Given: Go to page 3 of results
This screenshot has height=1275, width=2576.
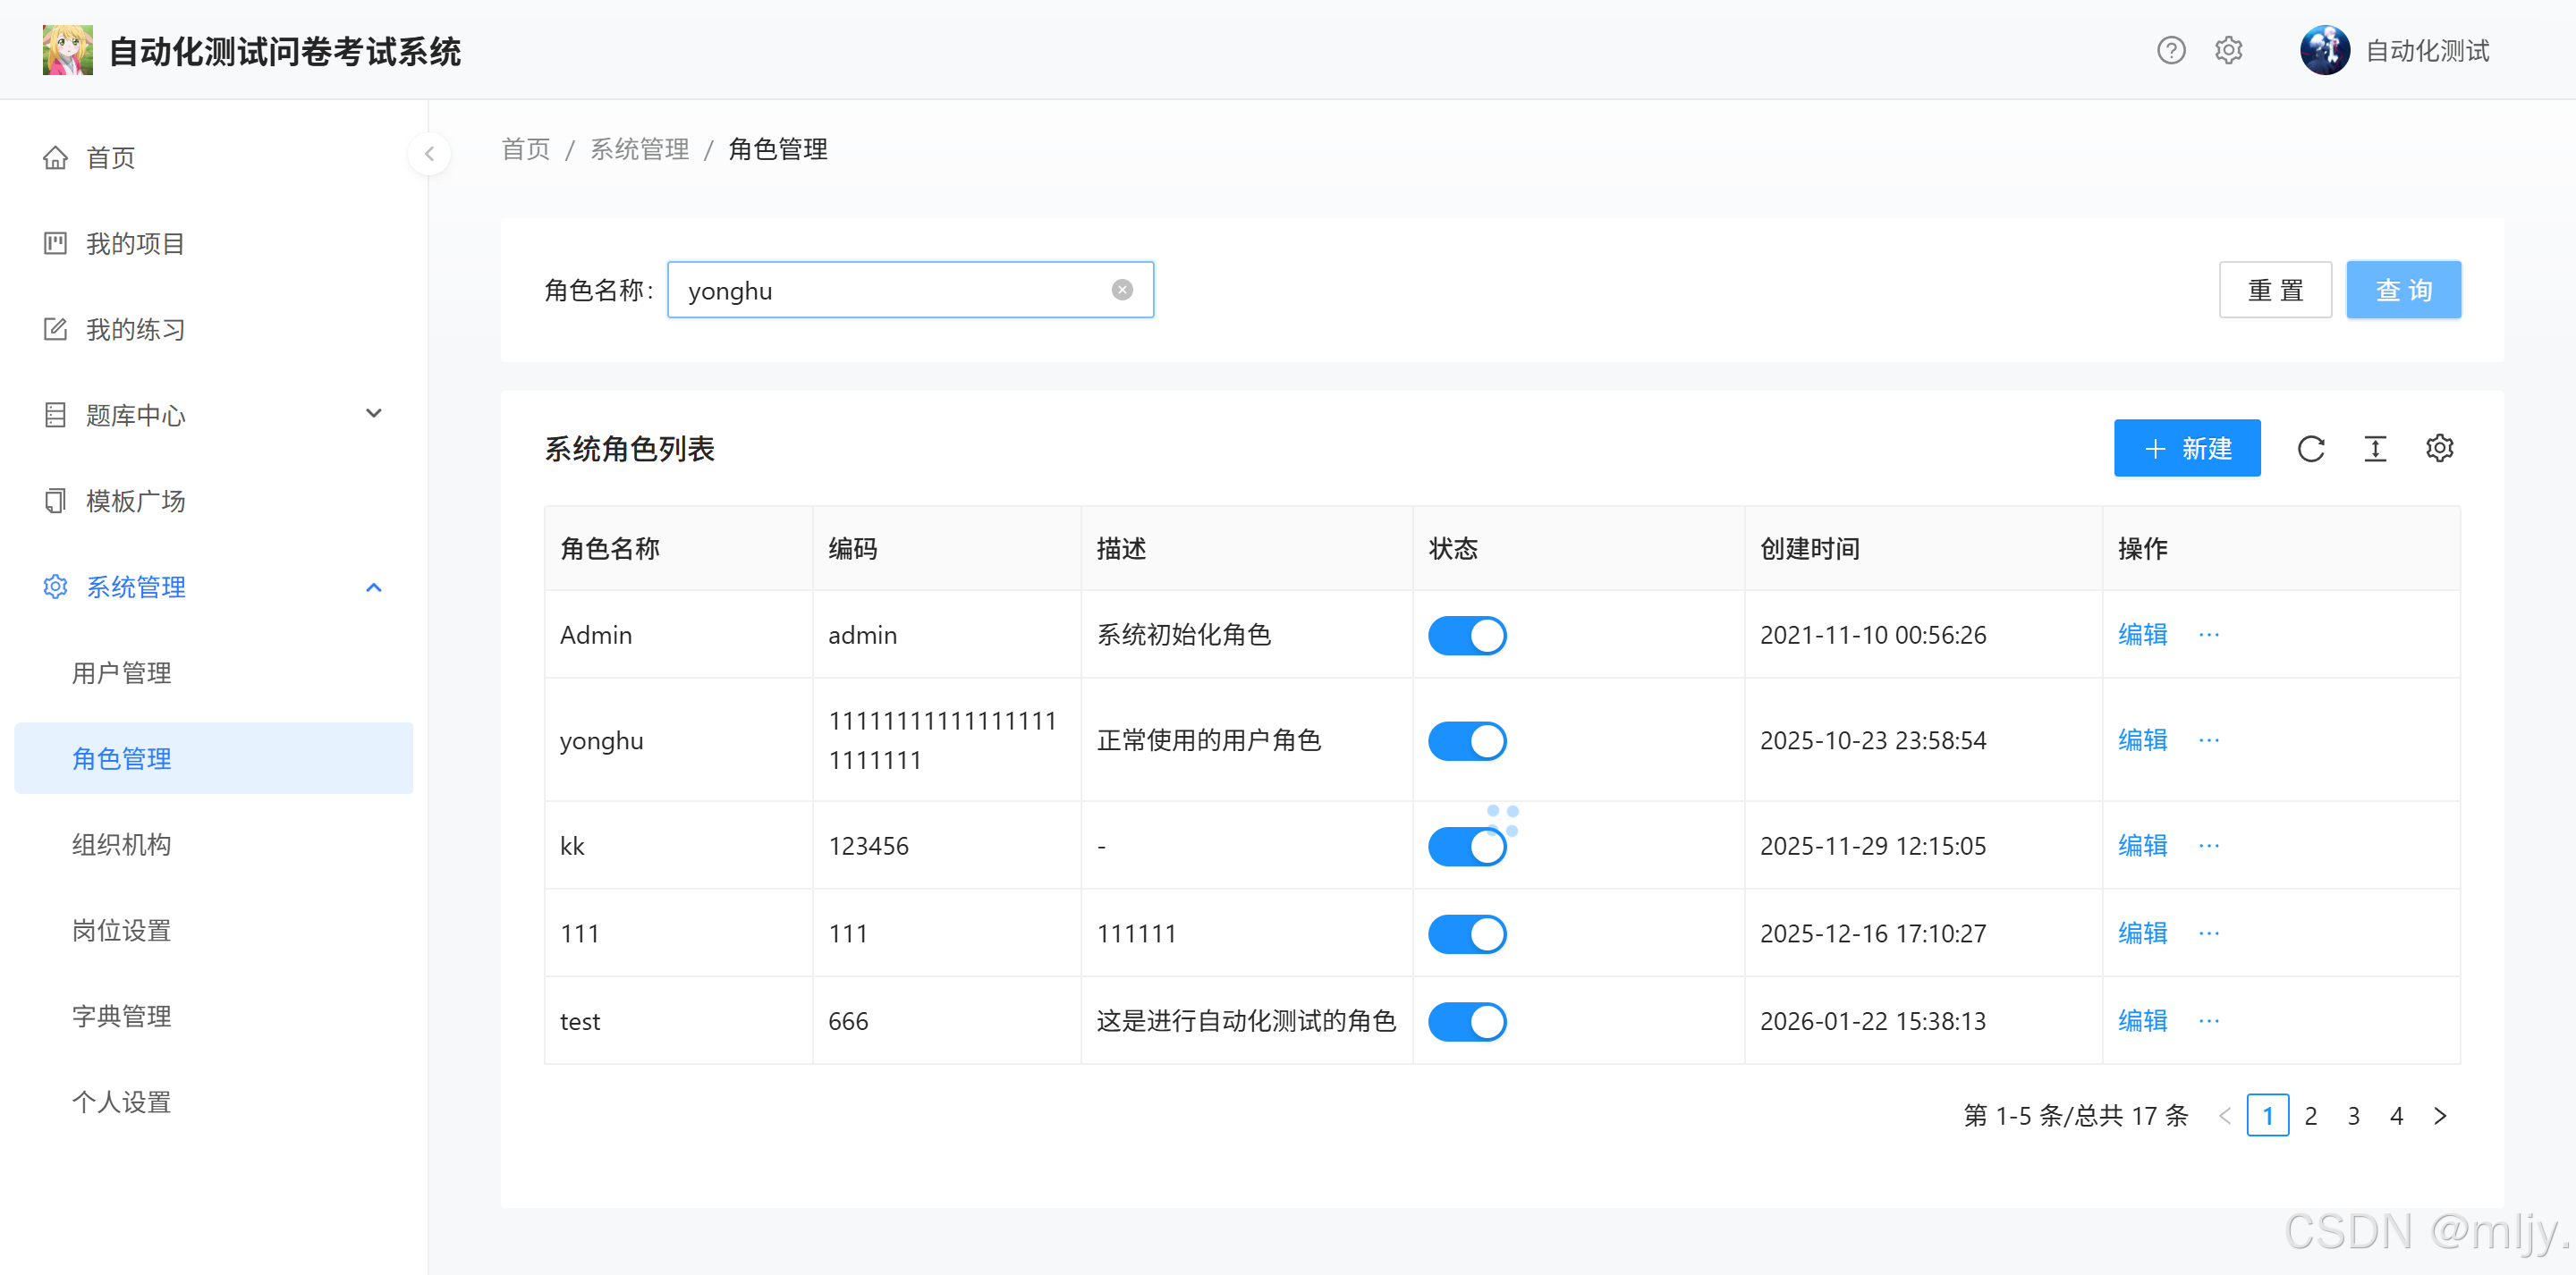Looking at the screenshot, I should point(2353,1116).
